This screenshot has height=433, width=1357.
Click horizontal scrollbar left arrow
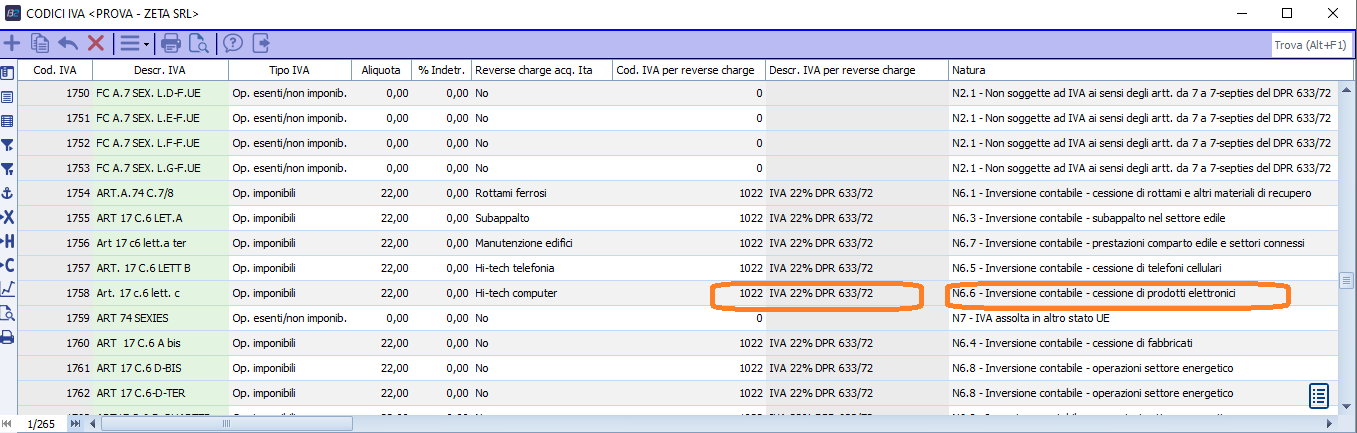pyautogui.click(x=94, y=424)
